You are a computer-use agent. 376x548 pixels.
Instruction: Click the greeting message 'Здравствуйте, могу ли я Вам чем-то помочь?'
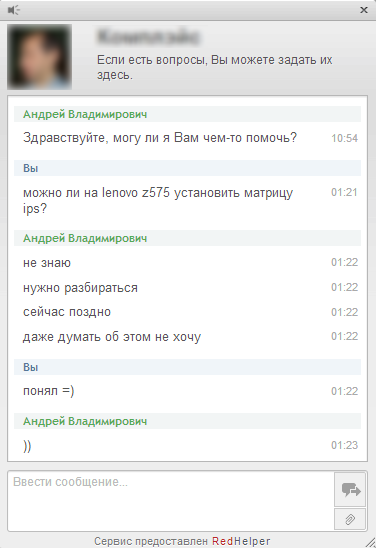[x=160, y=138]
